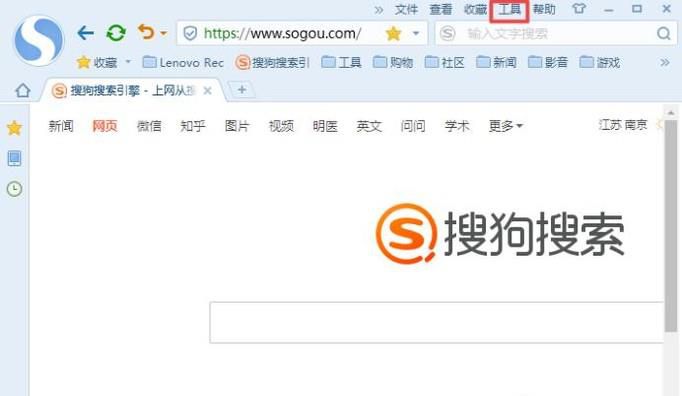Expand the address bar dropdown arrow
This screenshot has width=682, height=396.
(x=416, y=34)
